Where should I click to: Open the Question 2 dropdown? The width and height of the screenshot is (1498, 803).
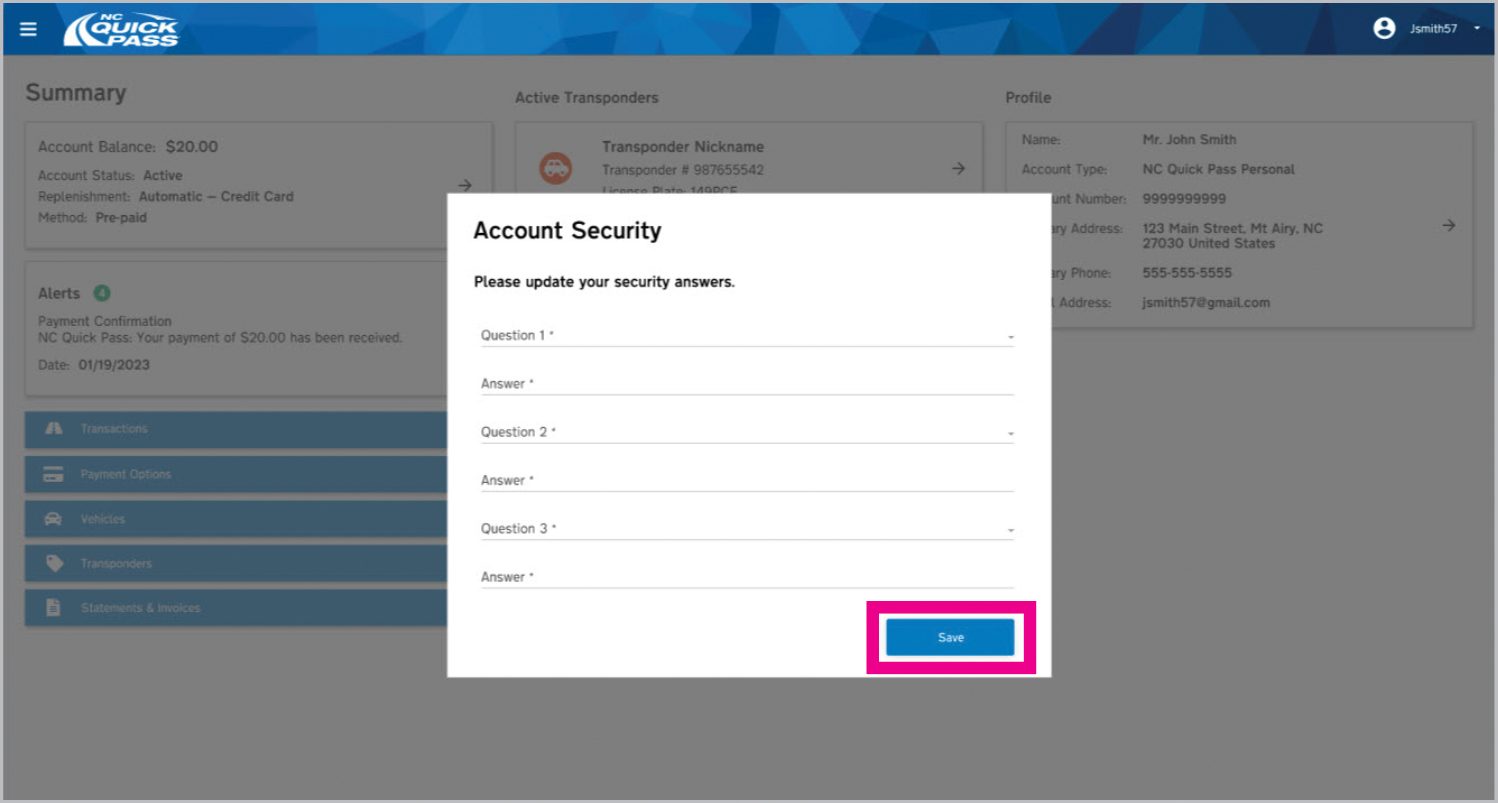1009,433
